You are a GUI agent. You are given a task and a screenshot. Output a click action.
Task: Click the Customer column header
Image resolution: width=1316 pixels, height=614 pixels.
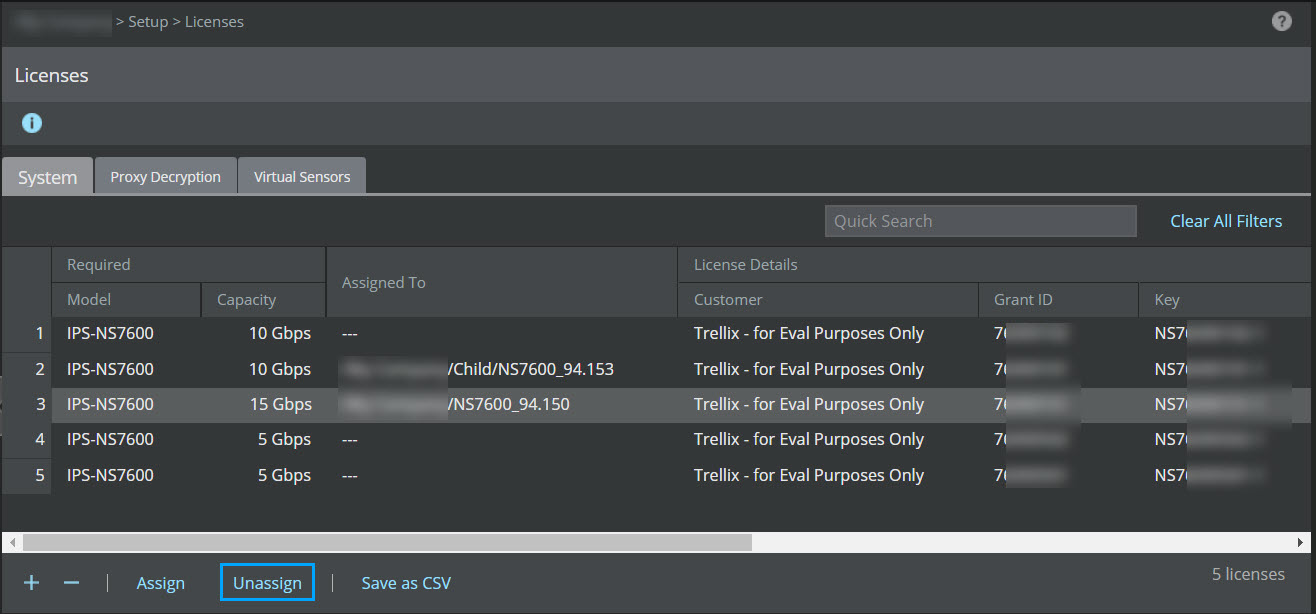click(828, 299)
